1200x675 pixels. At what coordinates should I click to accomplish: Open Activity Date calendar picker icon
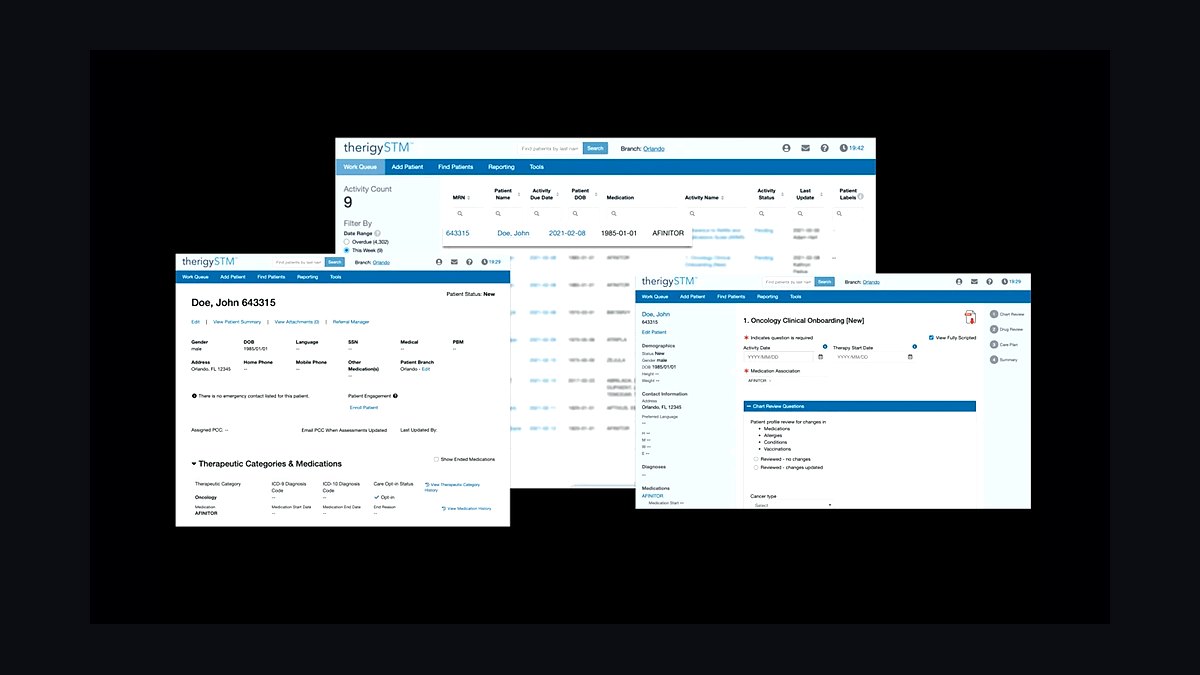(821, 357)
